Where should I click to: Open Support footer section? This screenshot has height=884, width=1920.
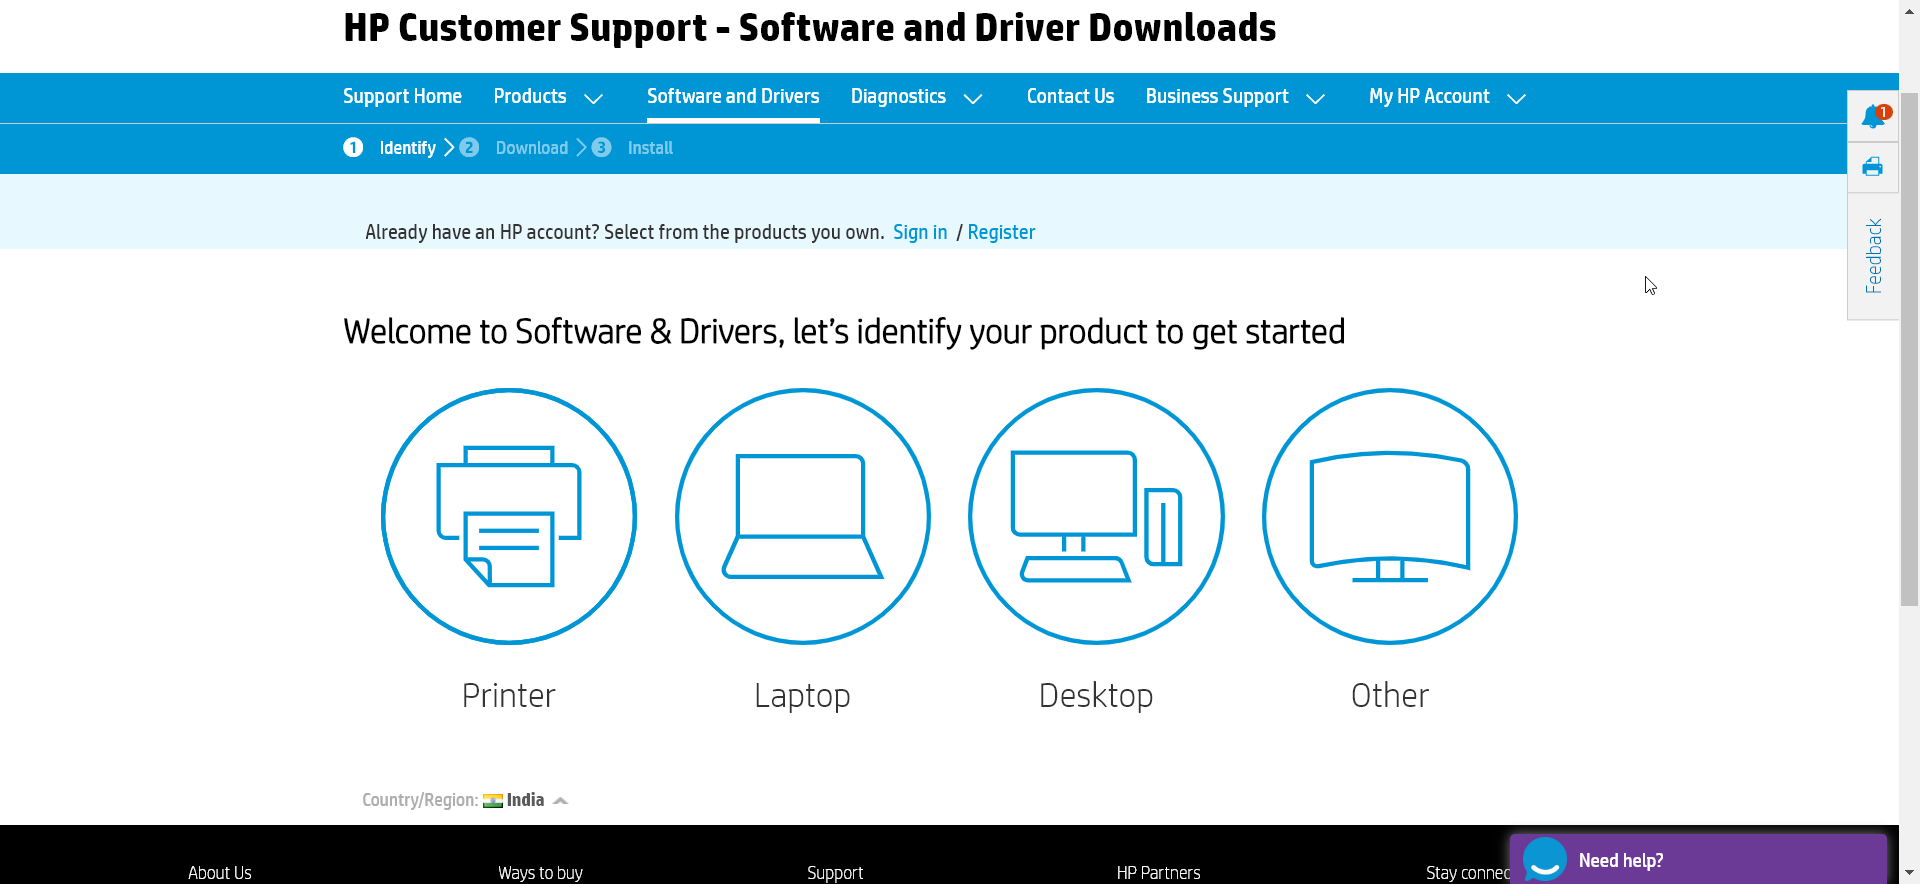click(x=835, y=873)
